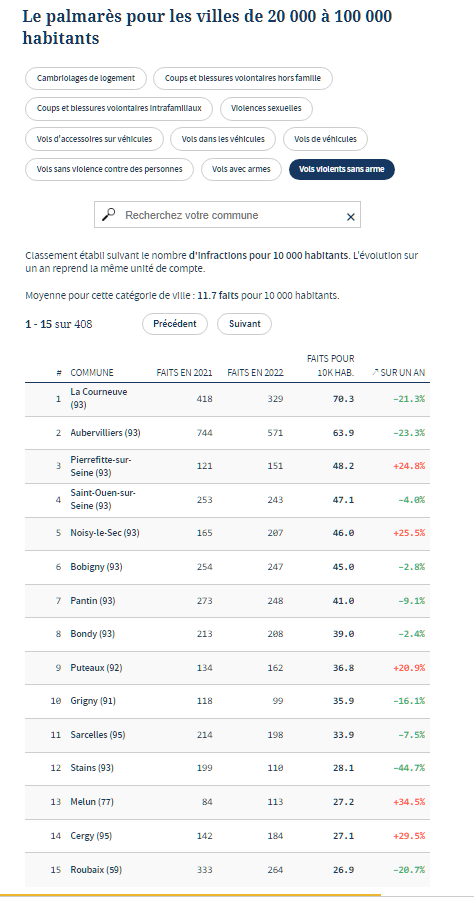The image size is (474, 897).
Task: Click the magnifying glass search icon
Action: click(108, 215)
